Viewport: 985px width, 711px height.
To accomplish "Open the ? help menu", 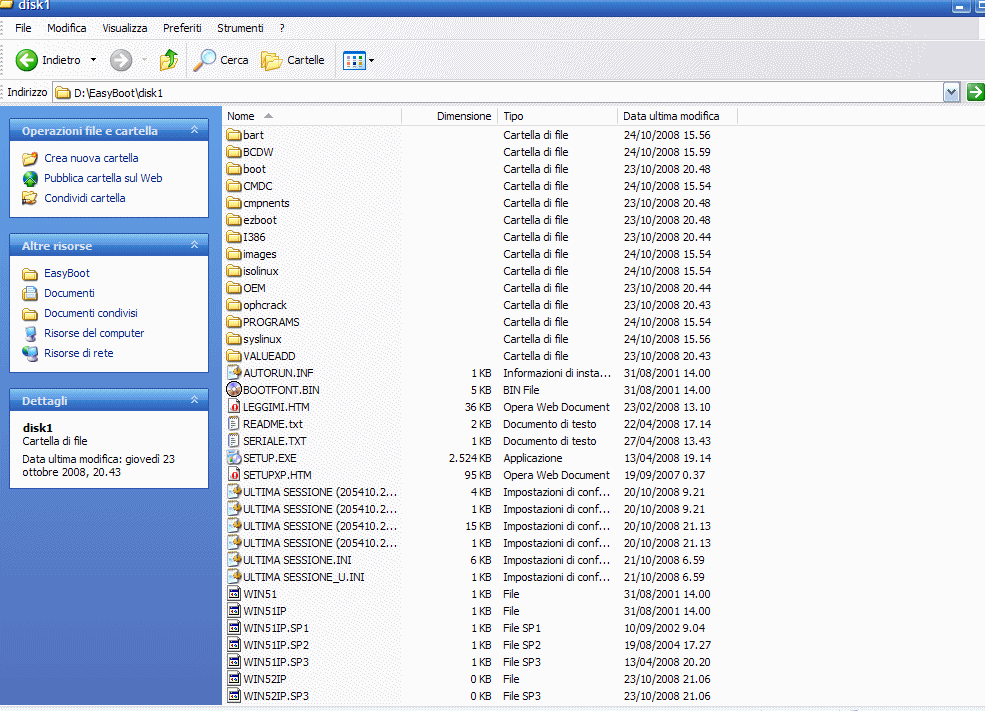I will (282, 28).
